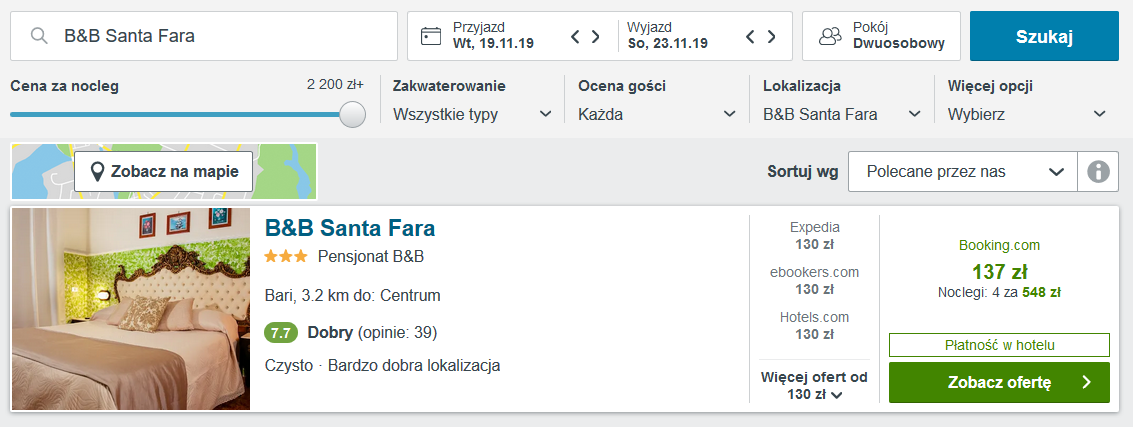The width and height of the screenshot is (1133, 427).
Task: Open the hotel room photo thumbnail
Action: pos(131,309)
